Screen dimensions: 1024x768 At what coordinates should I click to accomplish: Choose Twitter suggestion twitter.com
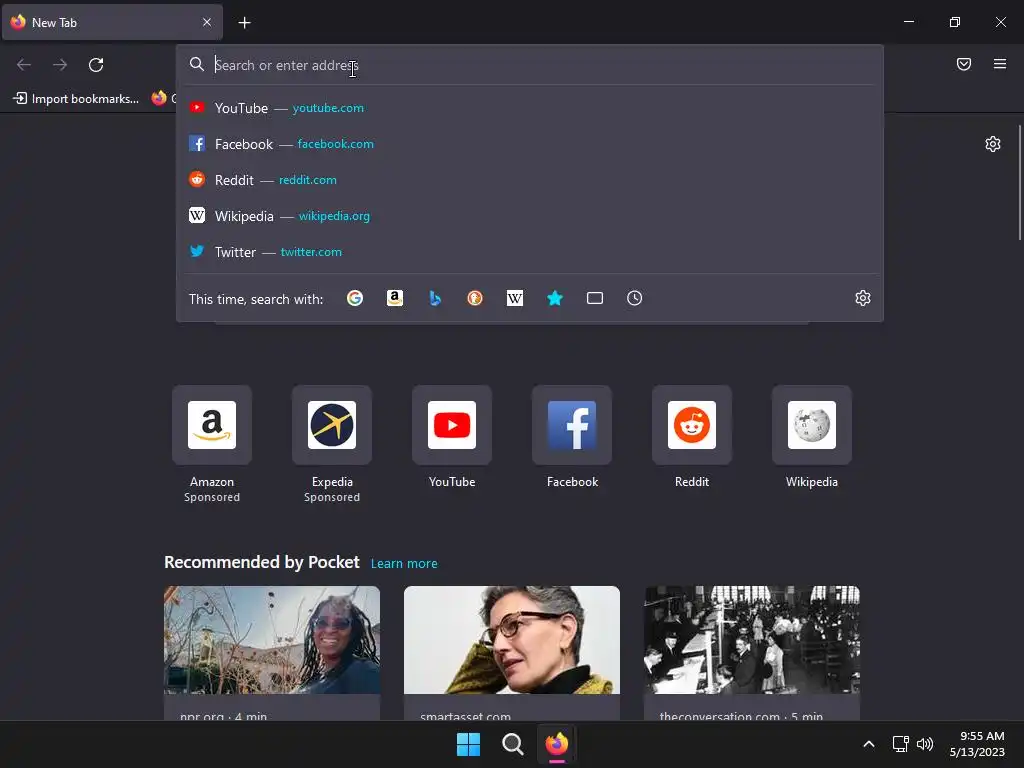click(530, 251)
